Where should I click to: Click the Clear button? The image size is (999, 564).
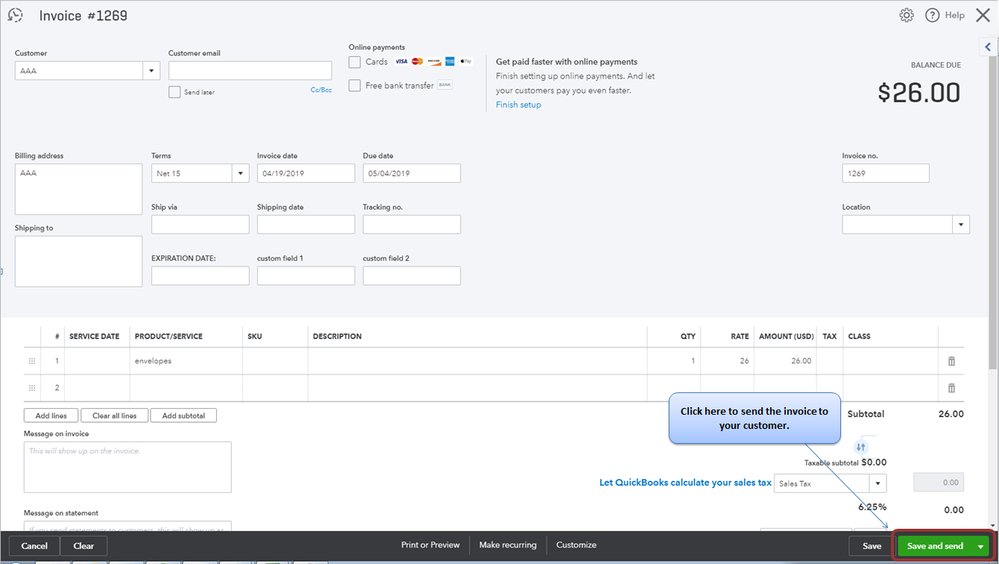[83, 546]
